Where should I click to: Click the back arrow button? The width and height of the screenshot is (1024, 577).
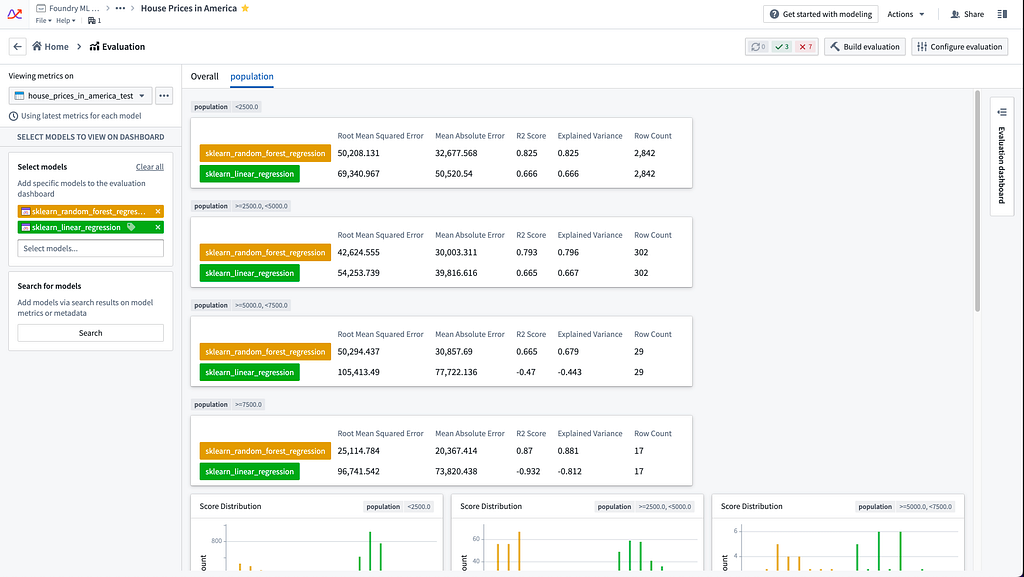coord(18,46)
